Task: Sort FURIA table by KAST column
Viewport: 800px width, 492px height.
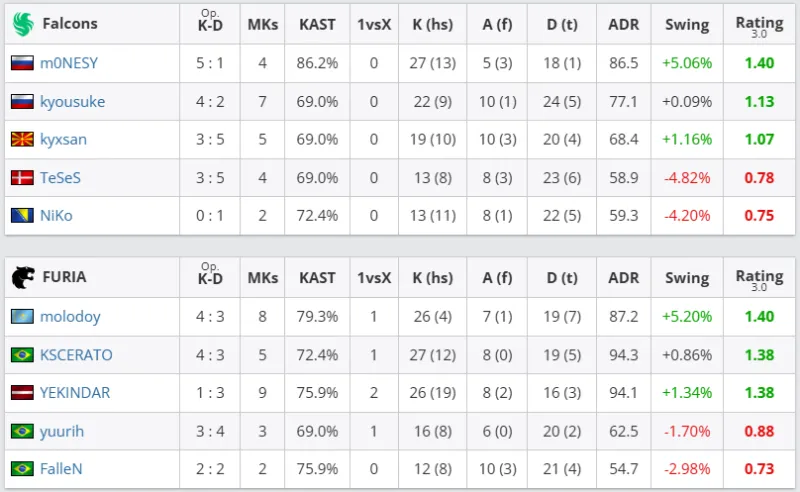Action: pyautogui.click(x=317, y=277)
